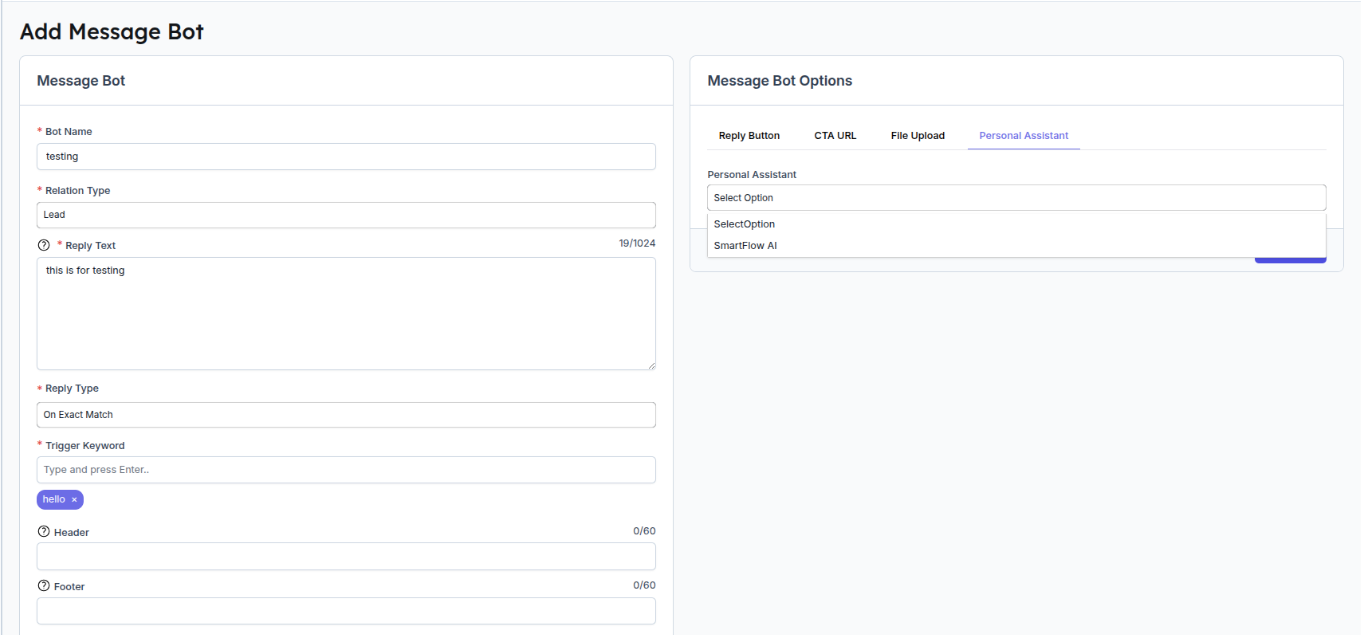Pick the SelectOption list entry
Viewport: 1364px width, 635px height.
(744, 224)
